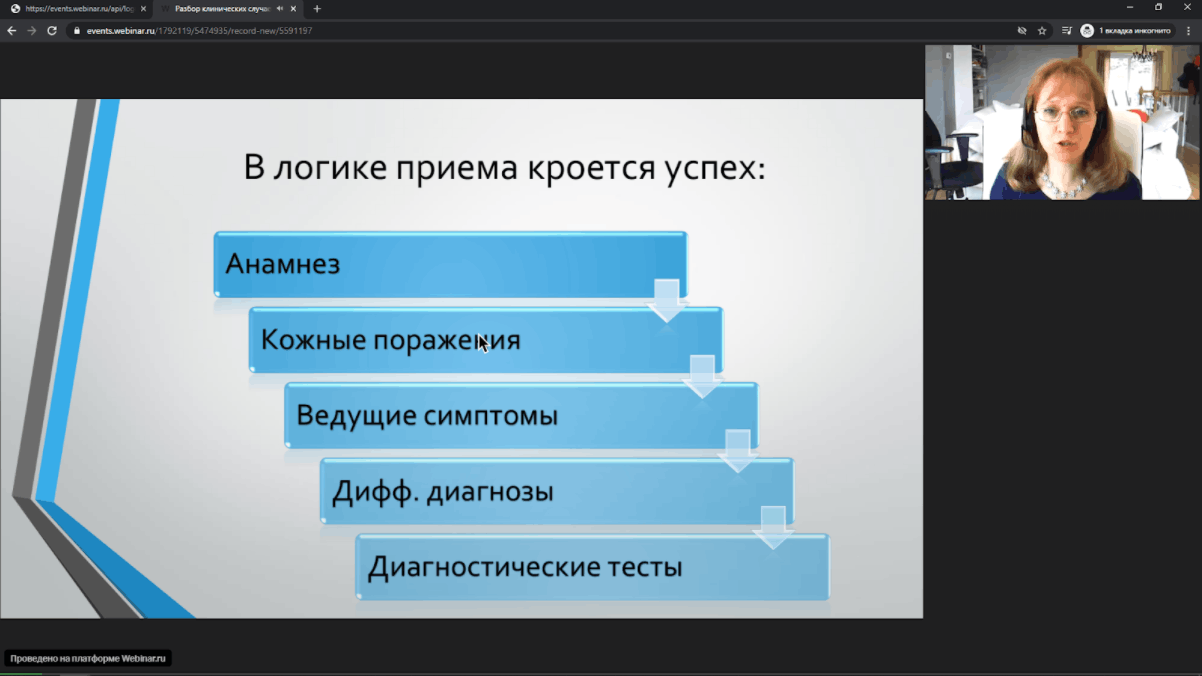Reload the webinar page
Image resolution: width=1202 pixels, height=676 pixels.
point(52,31)
